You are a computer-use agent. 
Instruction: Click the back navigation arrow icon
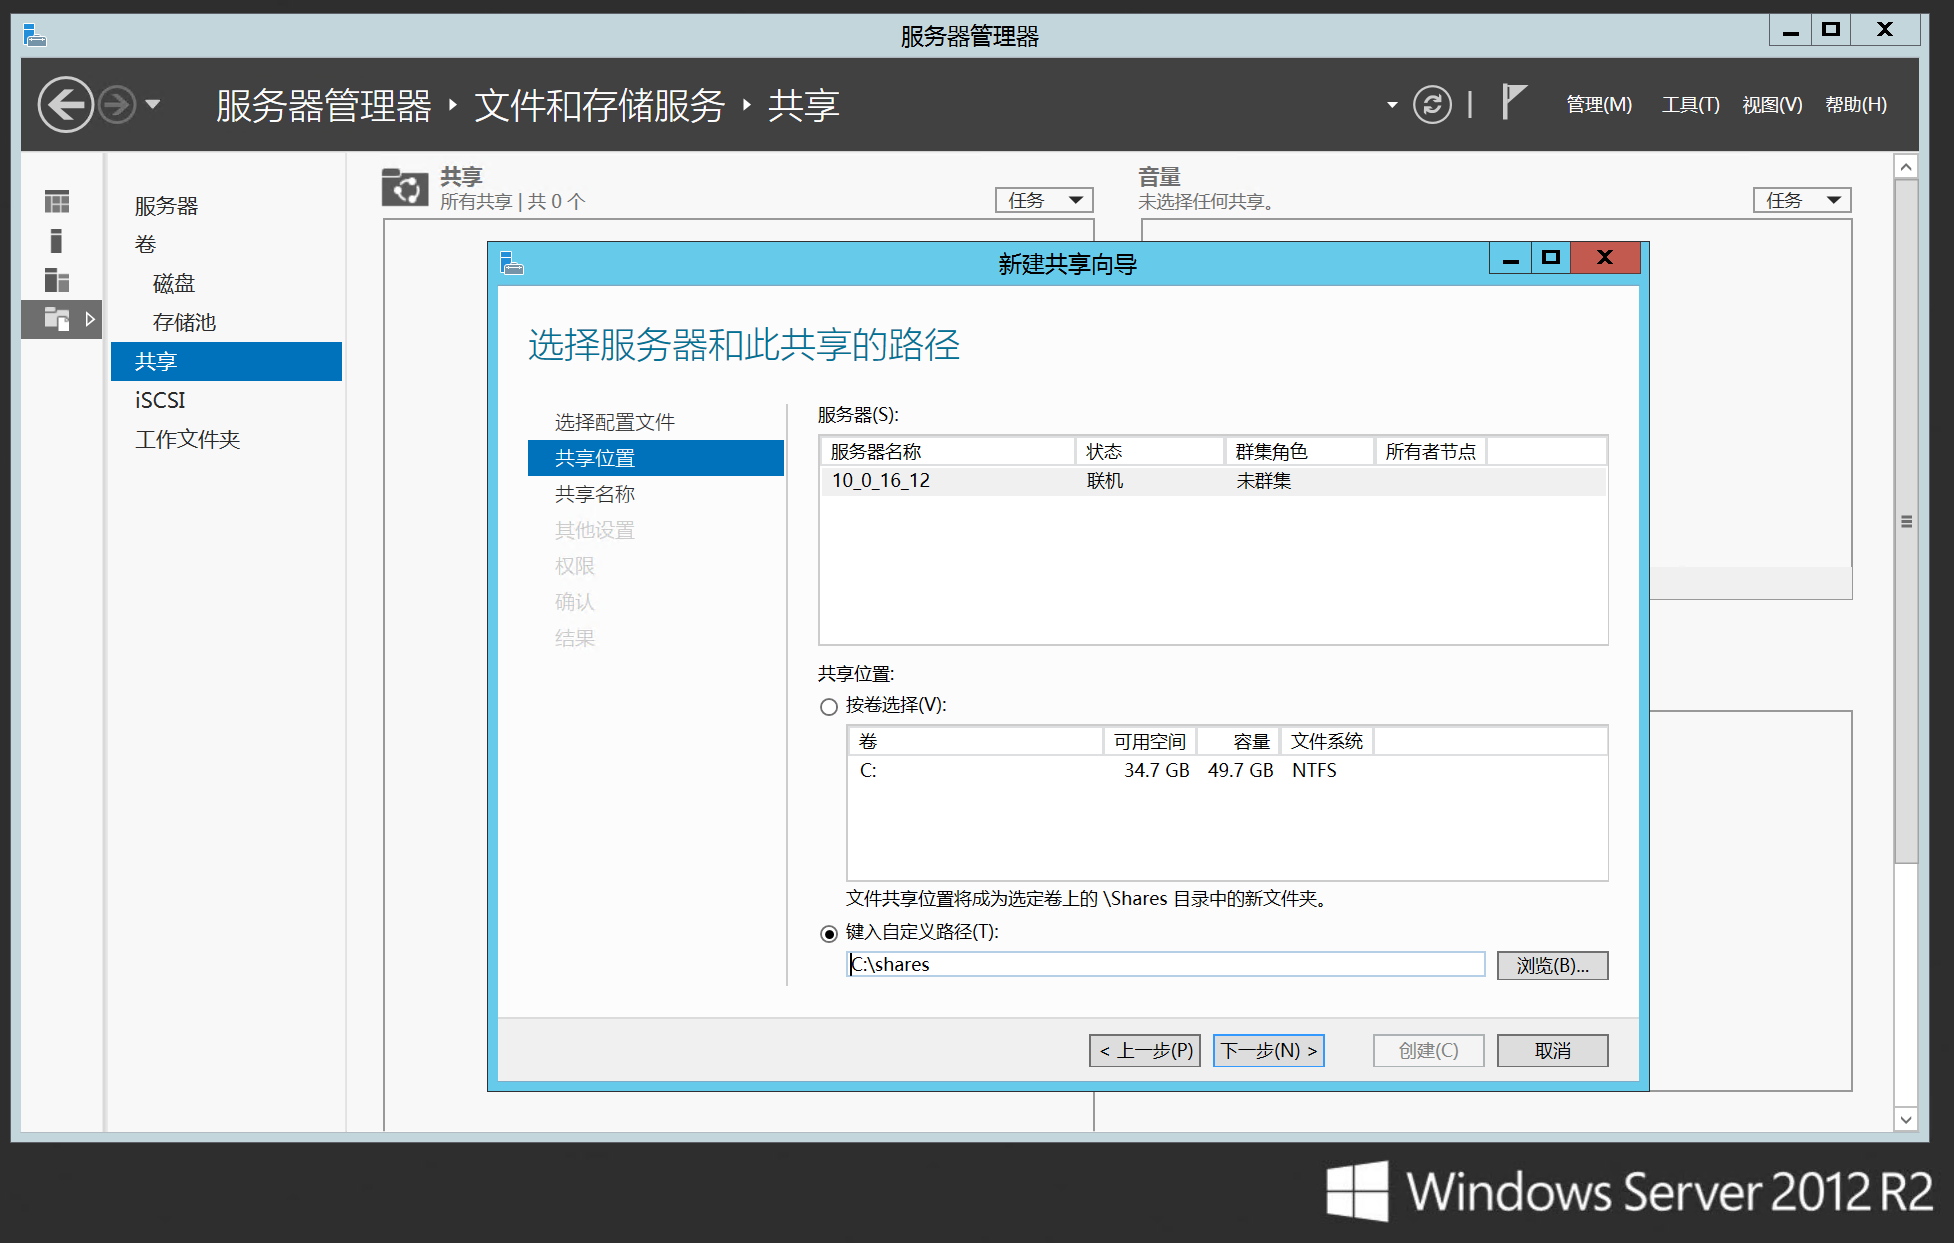(x=66, y=104)
